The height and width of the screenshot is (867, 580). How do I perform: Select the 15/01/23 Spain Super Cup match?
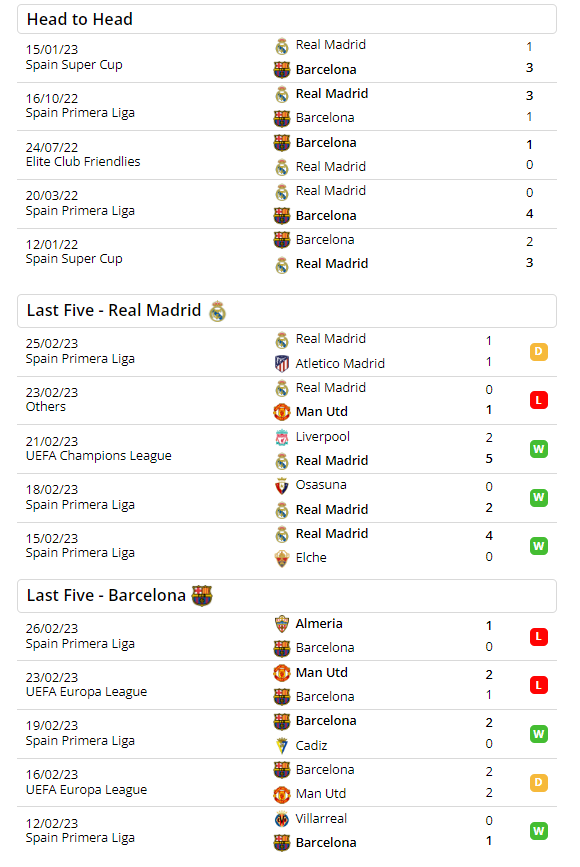[x=287, y=58]
